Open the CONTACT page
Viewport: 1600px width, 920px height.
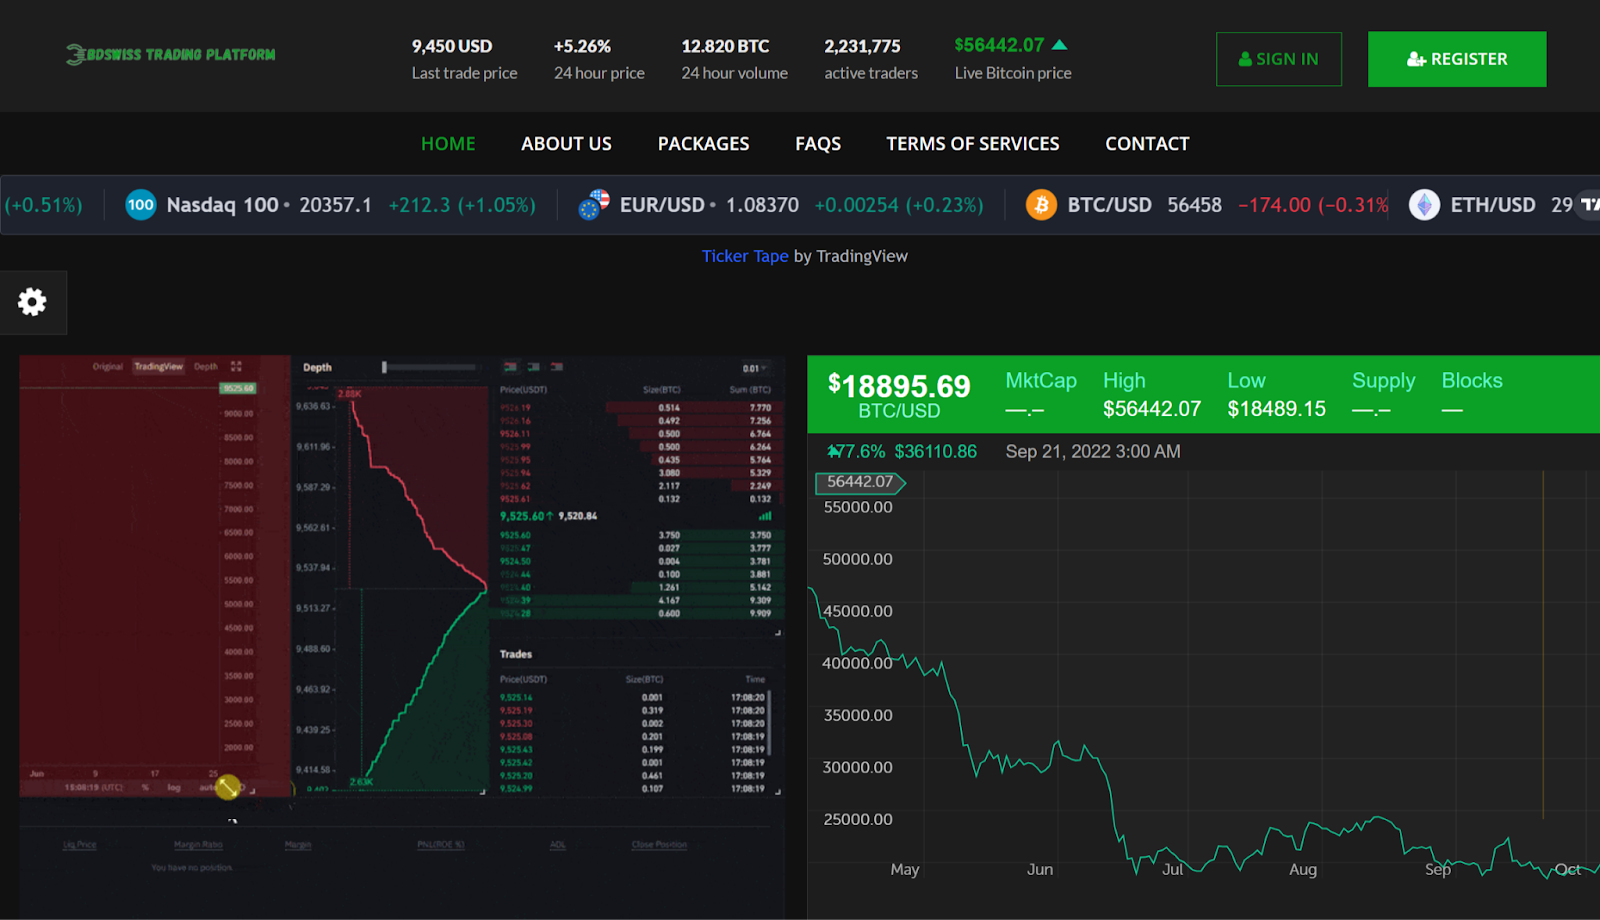coord(1147,144)
